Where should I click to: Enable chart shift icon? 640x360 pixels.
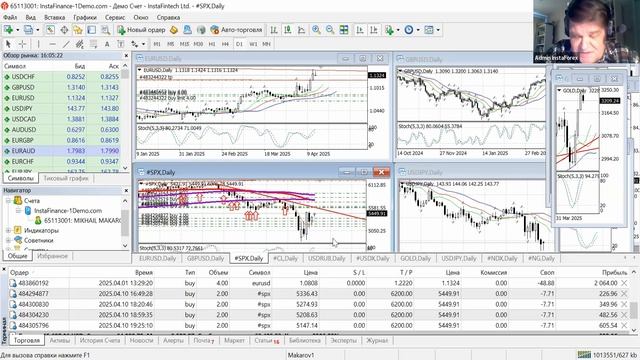coord(373,30)
